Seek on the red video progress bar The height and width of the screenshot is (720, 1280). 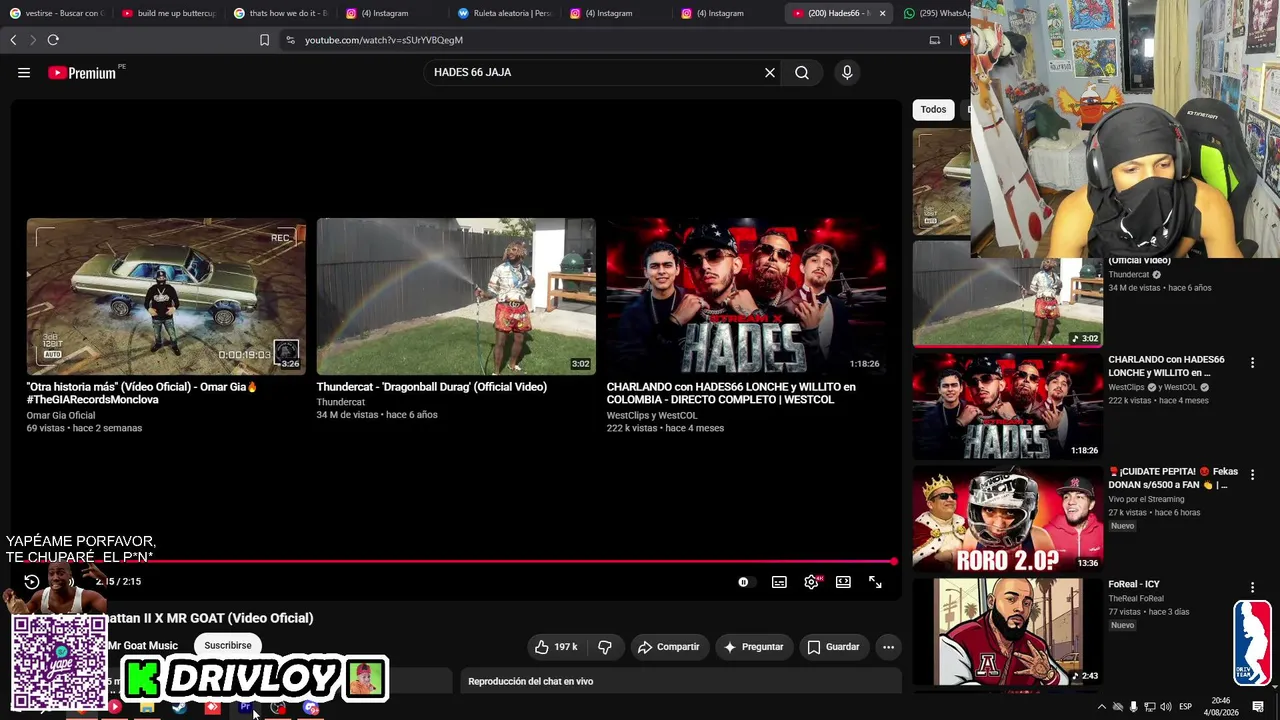pyautogui.click(x=455, y=562)
